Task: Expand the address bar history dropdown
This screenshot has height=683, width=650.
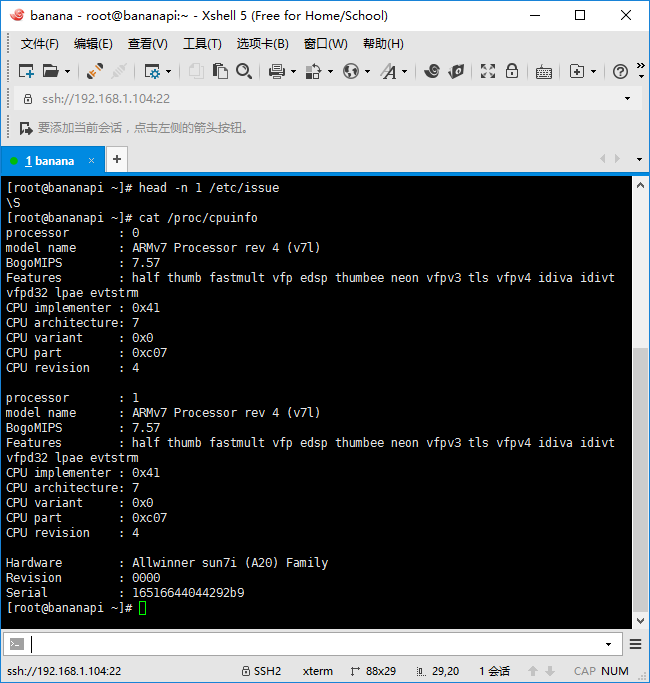Action: [627, 99]
